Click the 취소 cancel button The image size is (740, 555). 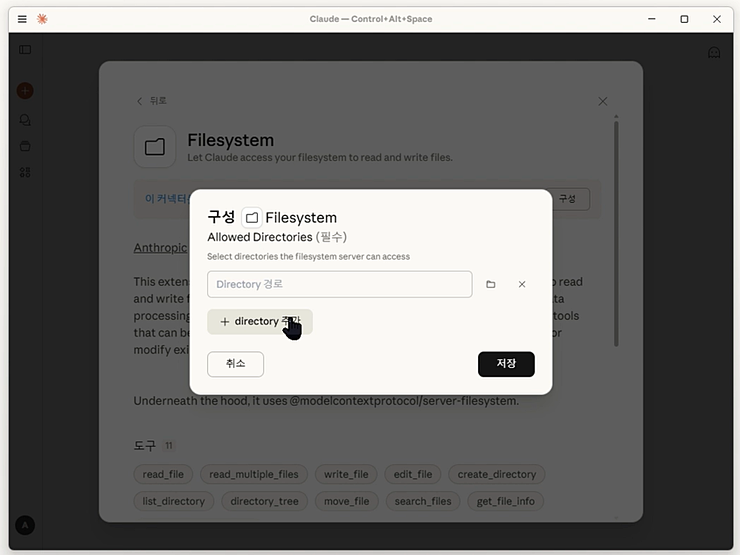pyautogui.click(x=235, y=364)
